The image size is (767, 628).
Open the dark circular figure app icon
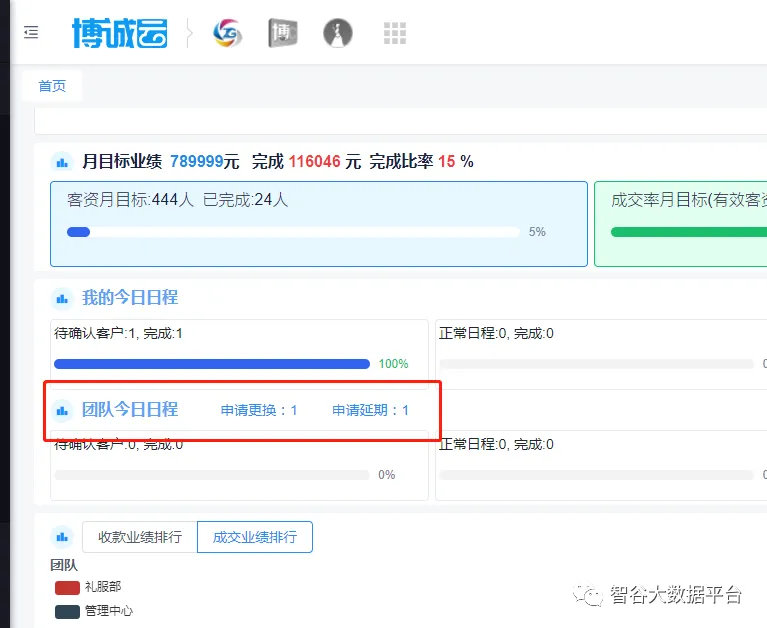click(338, 33)
